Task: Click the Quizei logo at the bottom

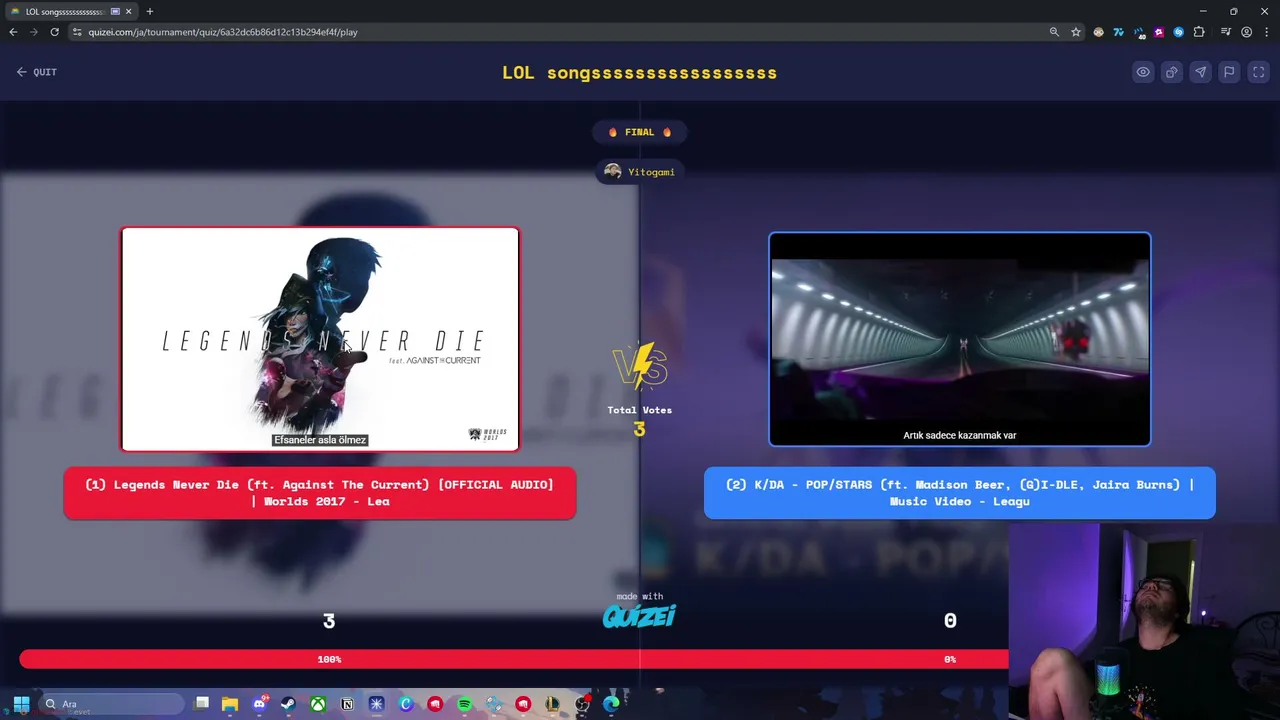Action: (640, 616)
